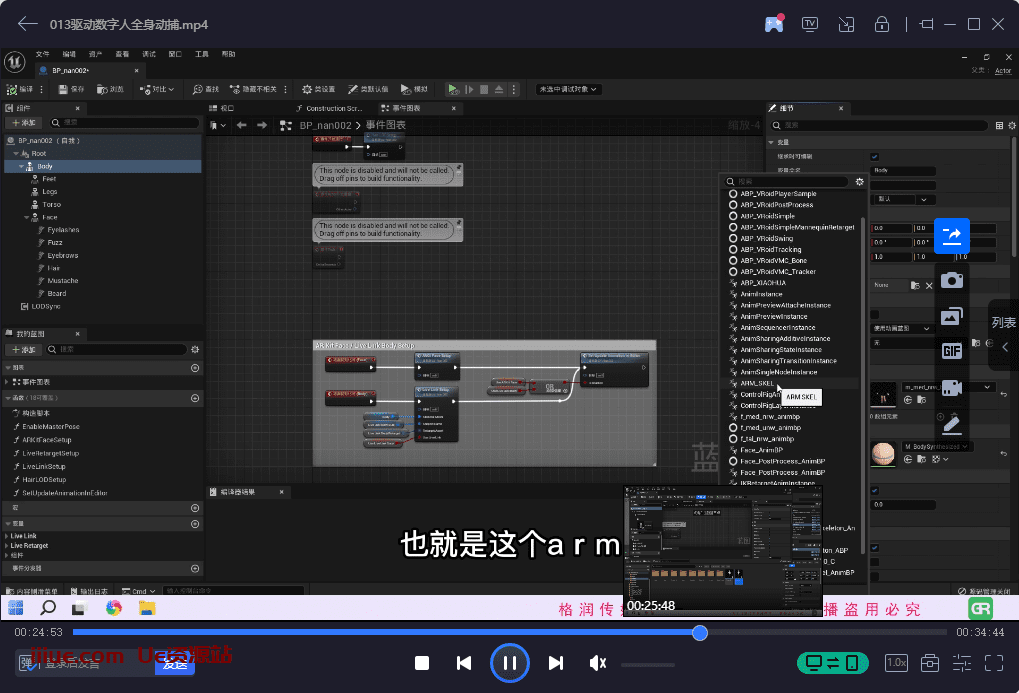
Task: Click the GIF capture icon
Action: pos(952,350)
